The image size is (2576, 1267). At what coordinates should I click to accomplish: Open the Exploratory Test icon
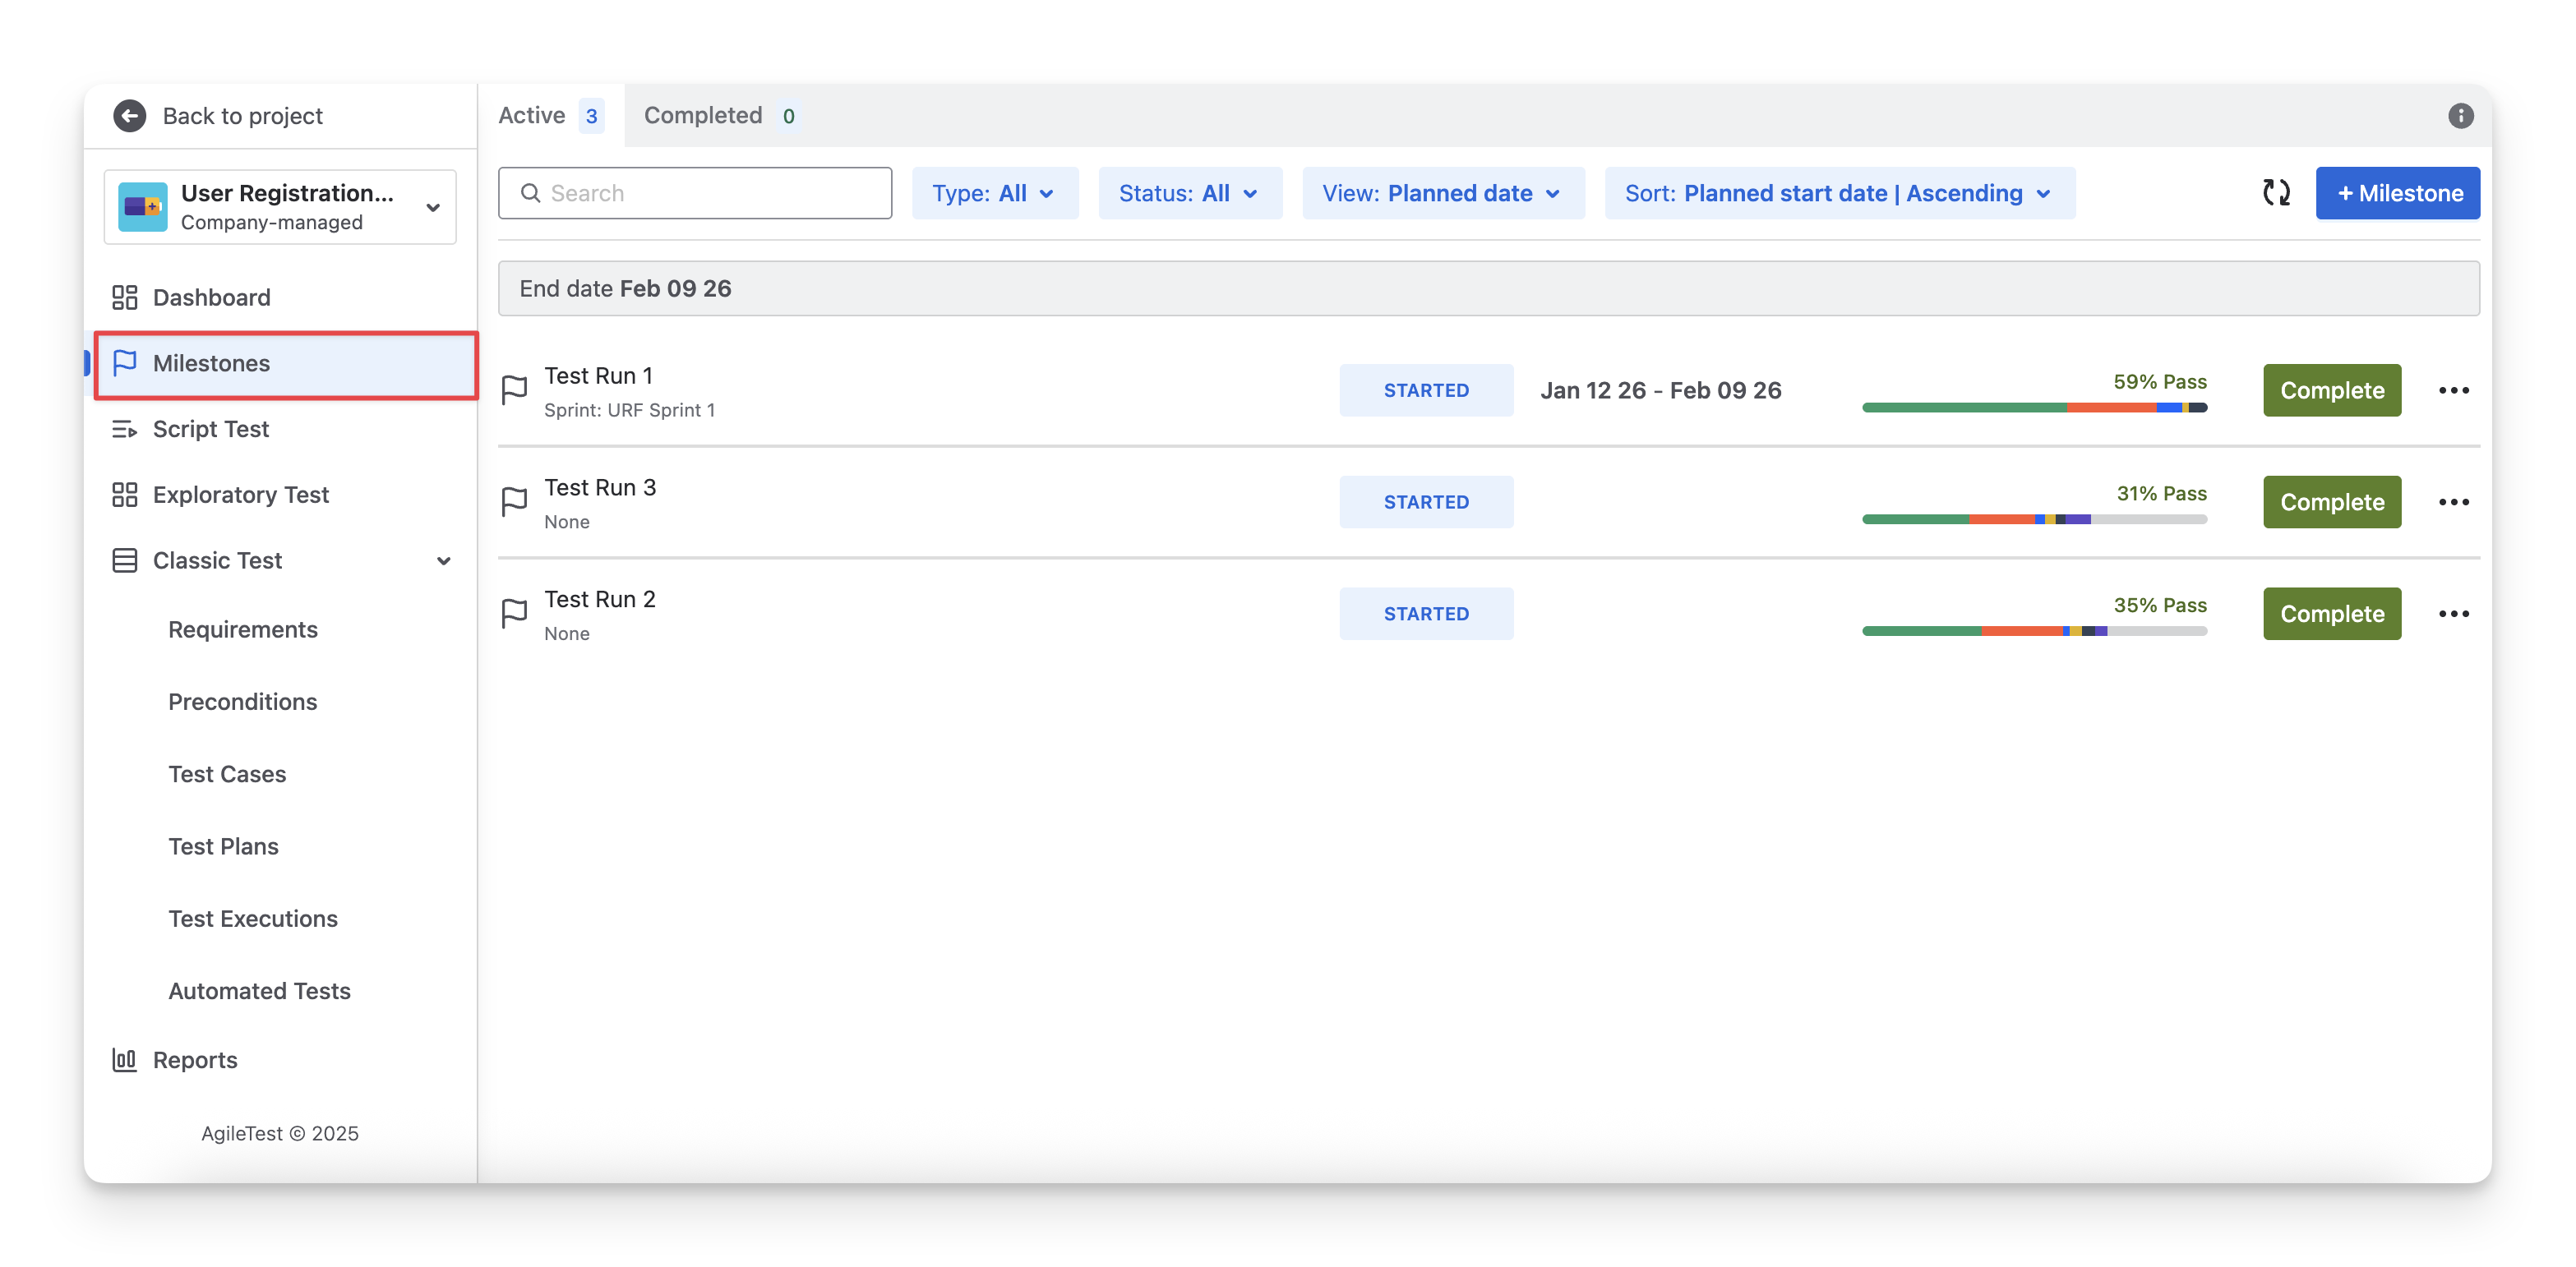click(125, 495)
